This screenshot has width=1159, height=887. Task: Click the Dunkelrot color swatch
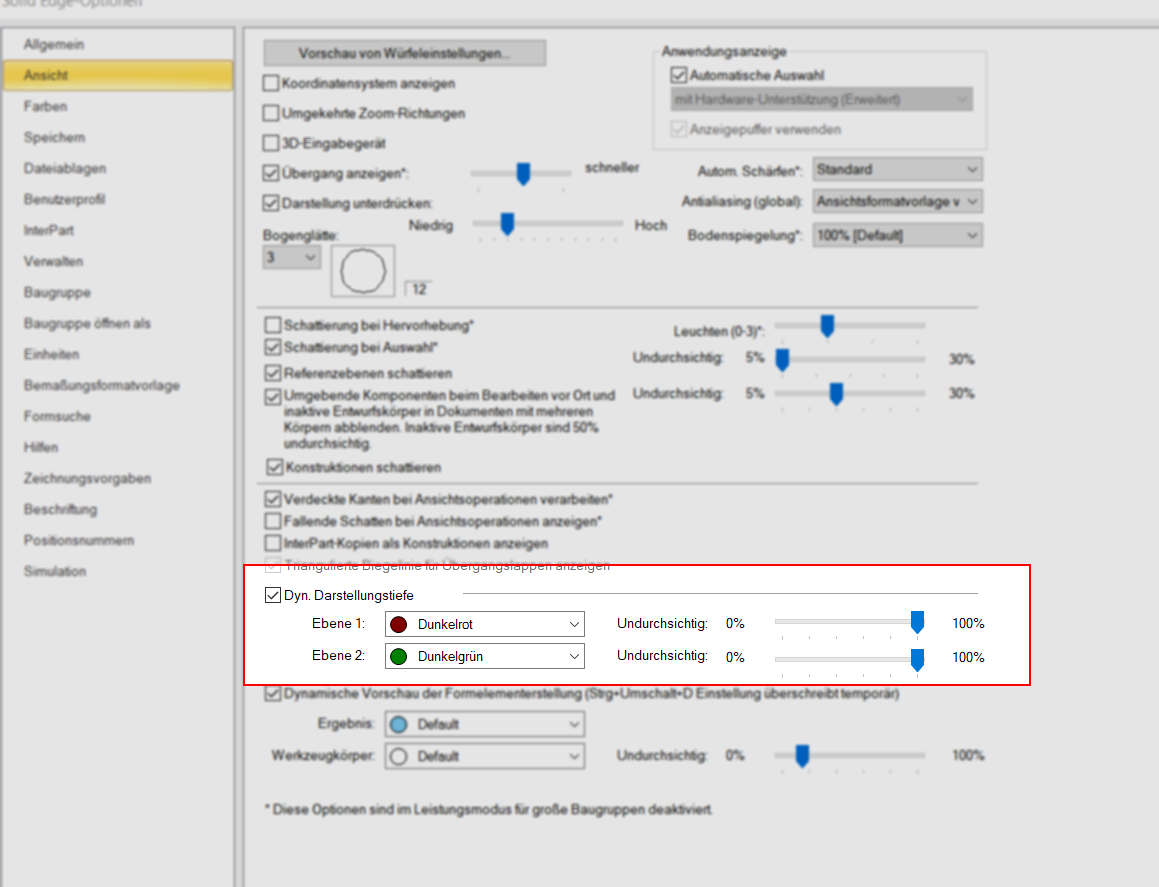(398, 625)
